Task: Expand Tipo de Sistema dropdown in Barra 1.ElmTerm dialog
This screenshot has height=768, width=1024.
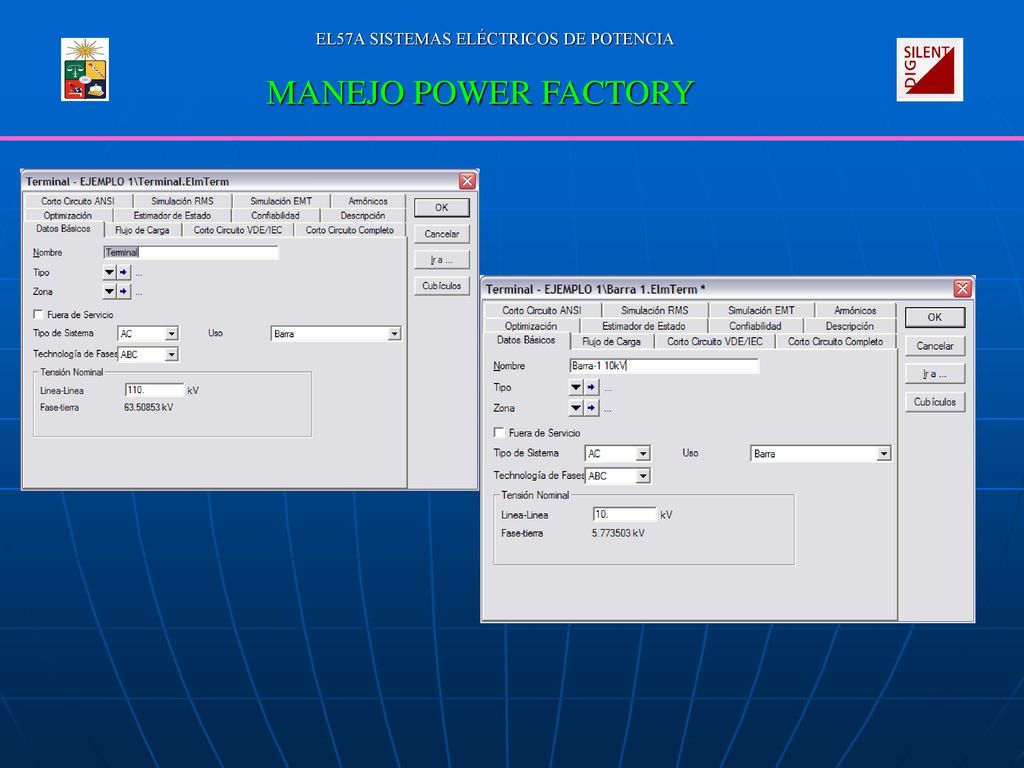Action: coord(643,453)
